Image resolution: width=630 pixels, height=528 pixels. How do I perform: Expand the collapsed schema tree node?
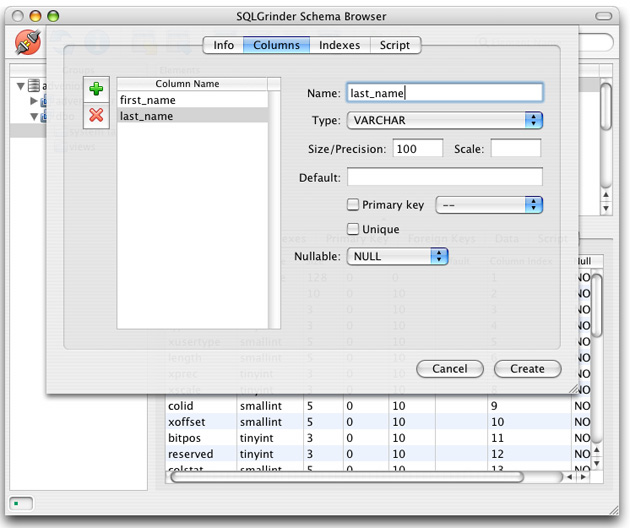34,100
